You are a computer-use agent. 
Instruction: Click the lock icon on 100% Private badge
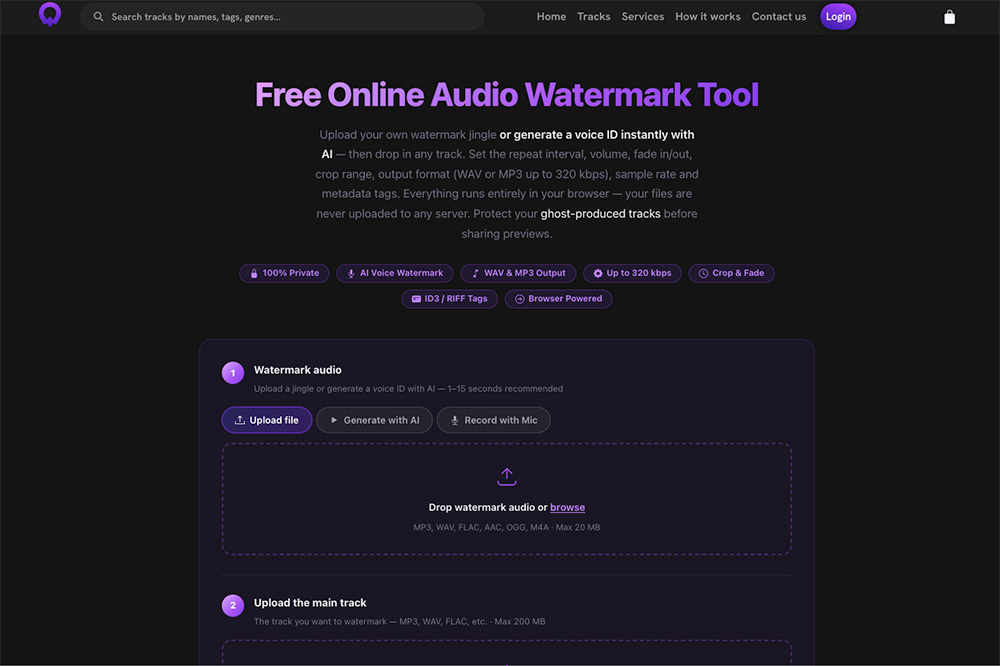tap(253, 273)
